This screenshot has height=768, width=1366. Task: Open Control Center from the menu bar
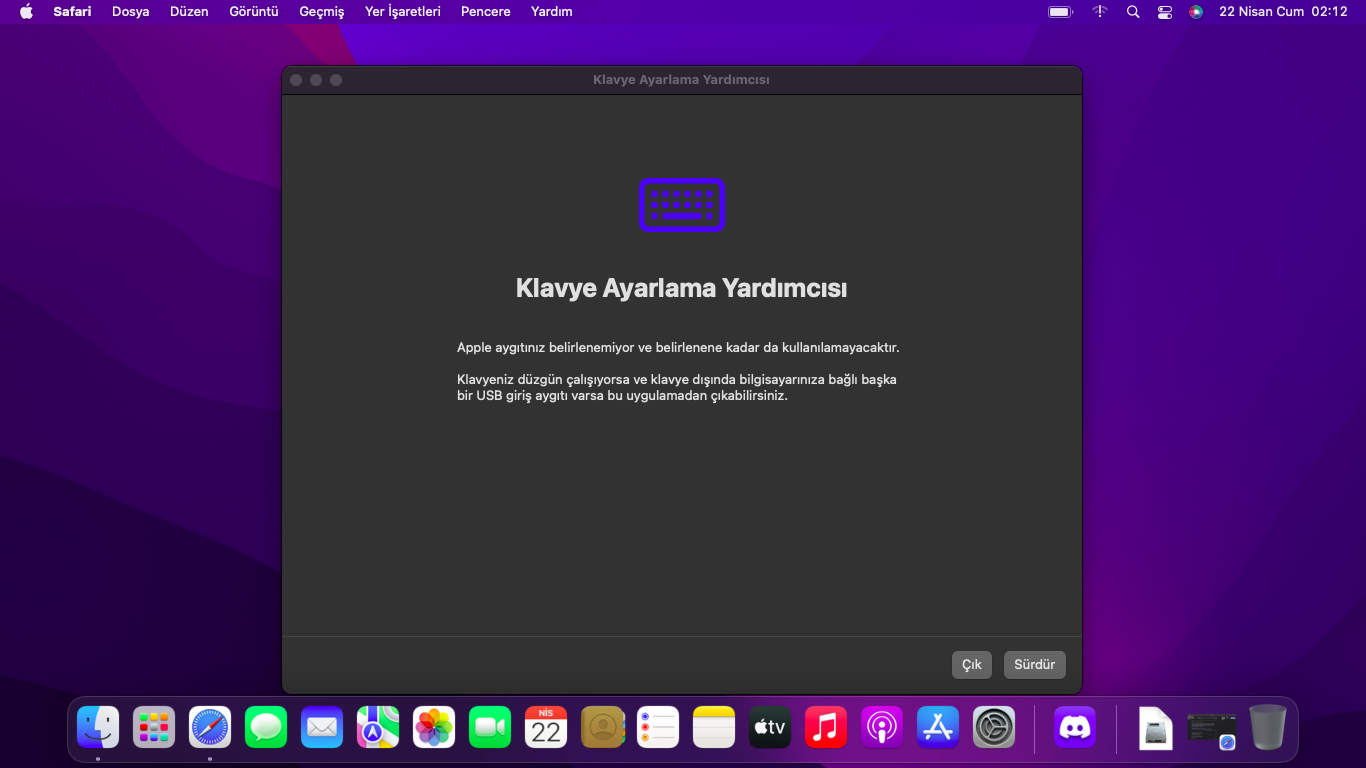1165,12
